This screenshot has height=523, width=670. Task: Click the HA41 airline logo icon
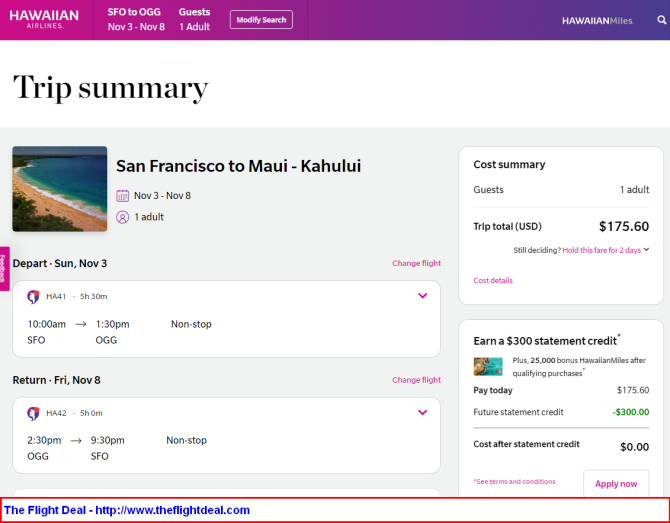pyautogui.click(x=33, y=296)
